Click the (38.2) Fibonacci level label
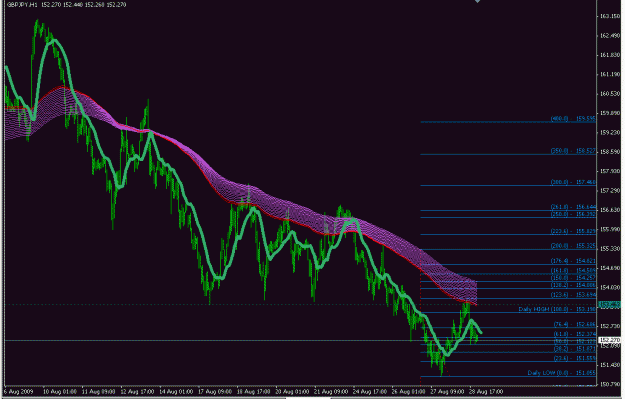The width and height of the screenshot is (625, 399). 574,349
